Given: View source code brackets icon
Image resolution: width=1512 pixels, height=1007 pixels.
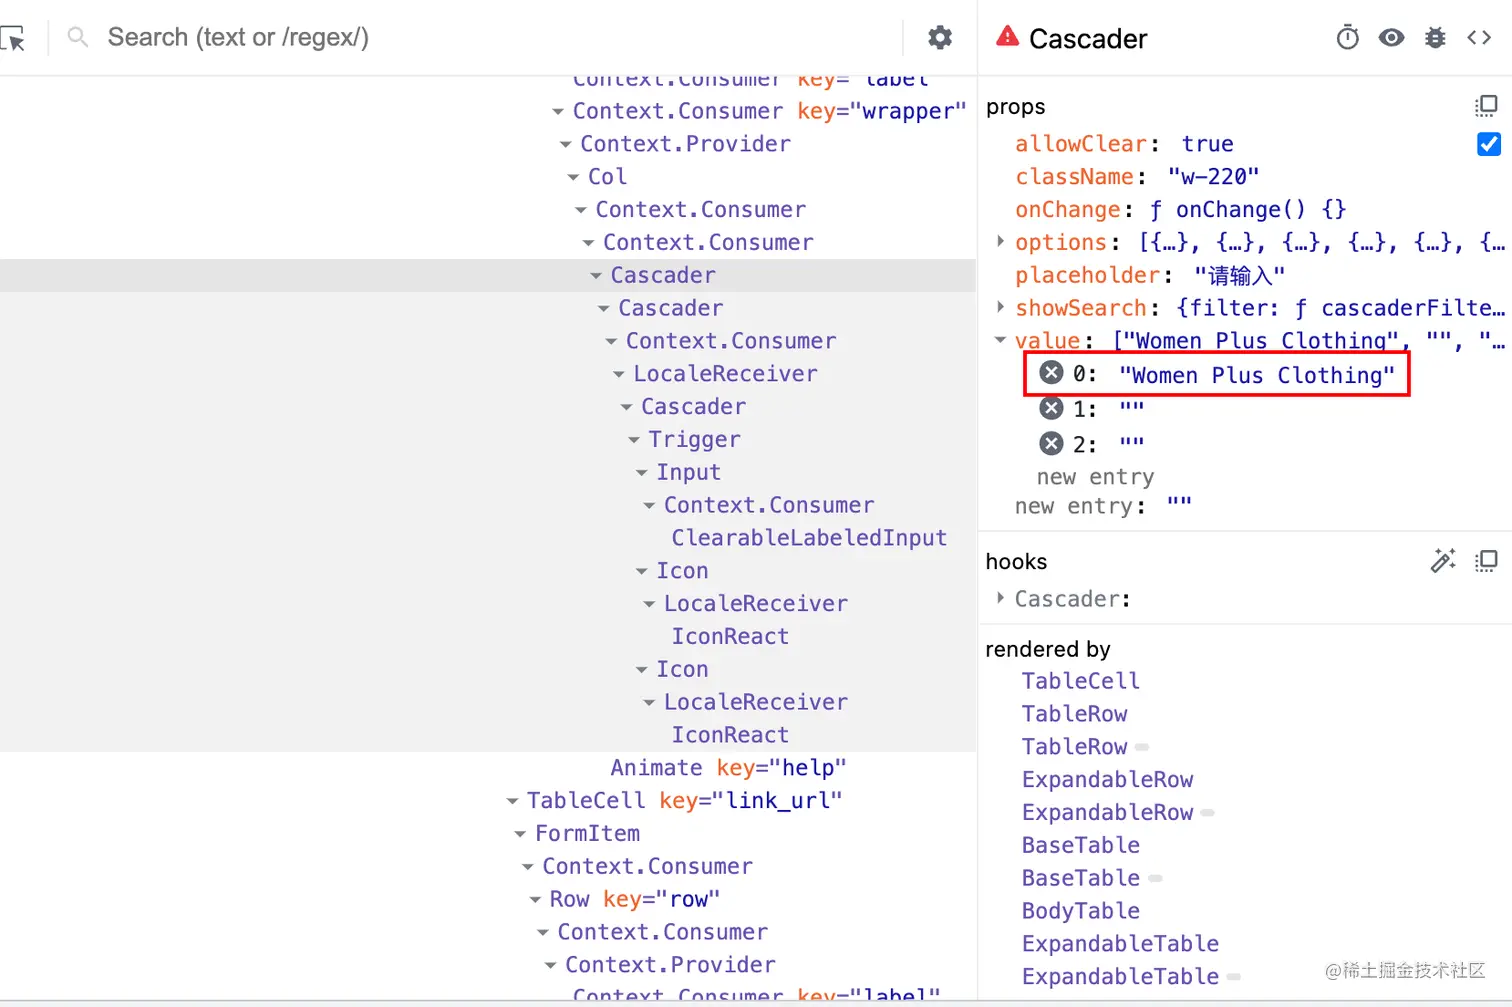Looking at the screenshot, I should click(1479, 38).
